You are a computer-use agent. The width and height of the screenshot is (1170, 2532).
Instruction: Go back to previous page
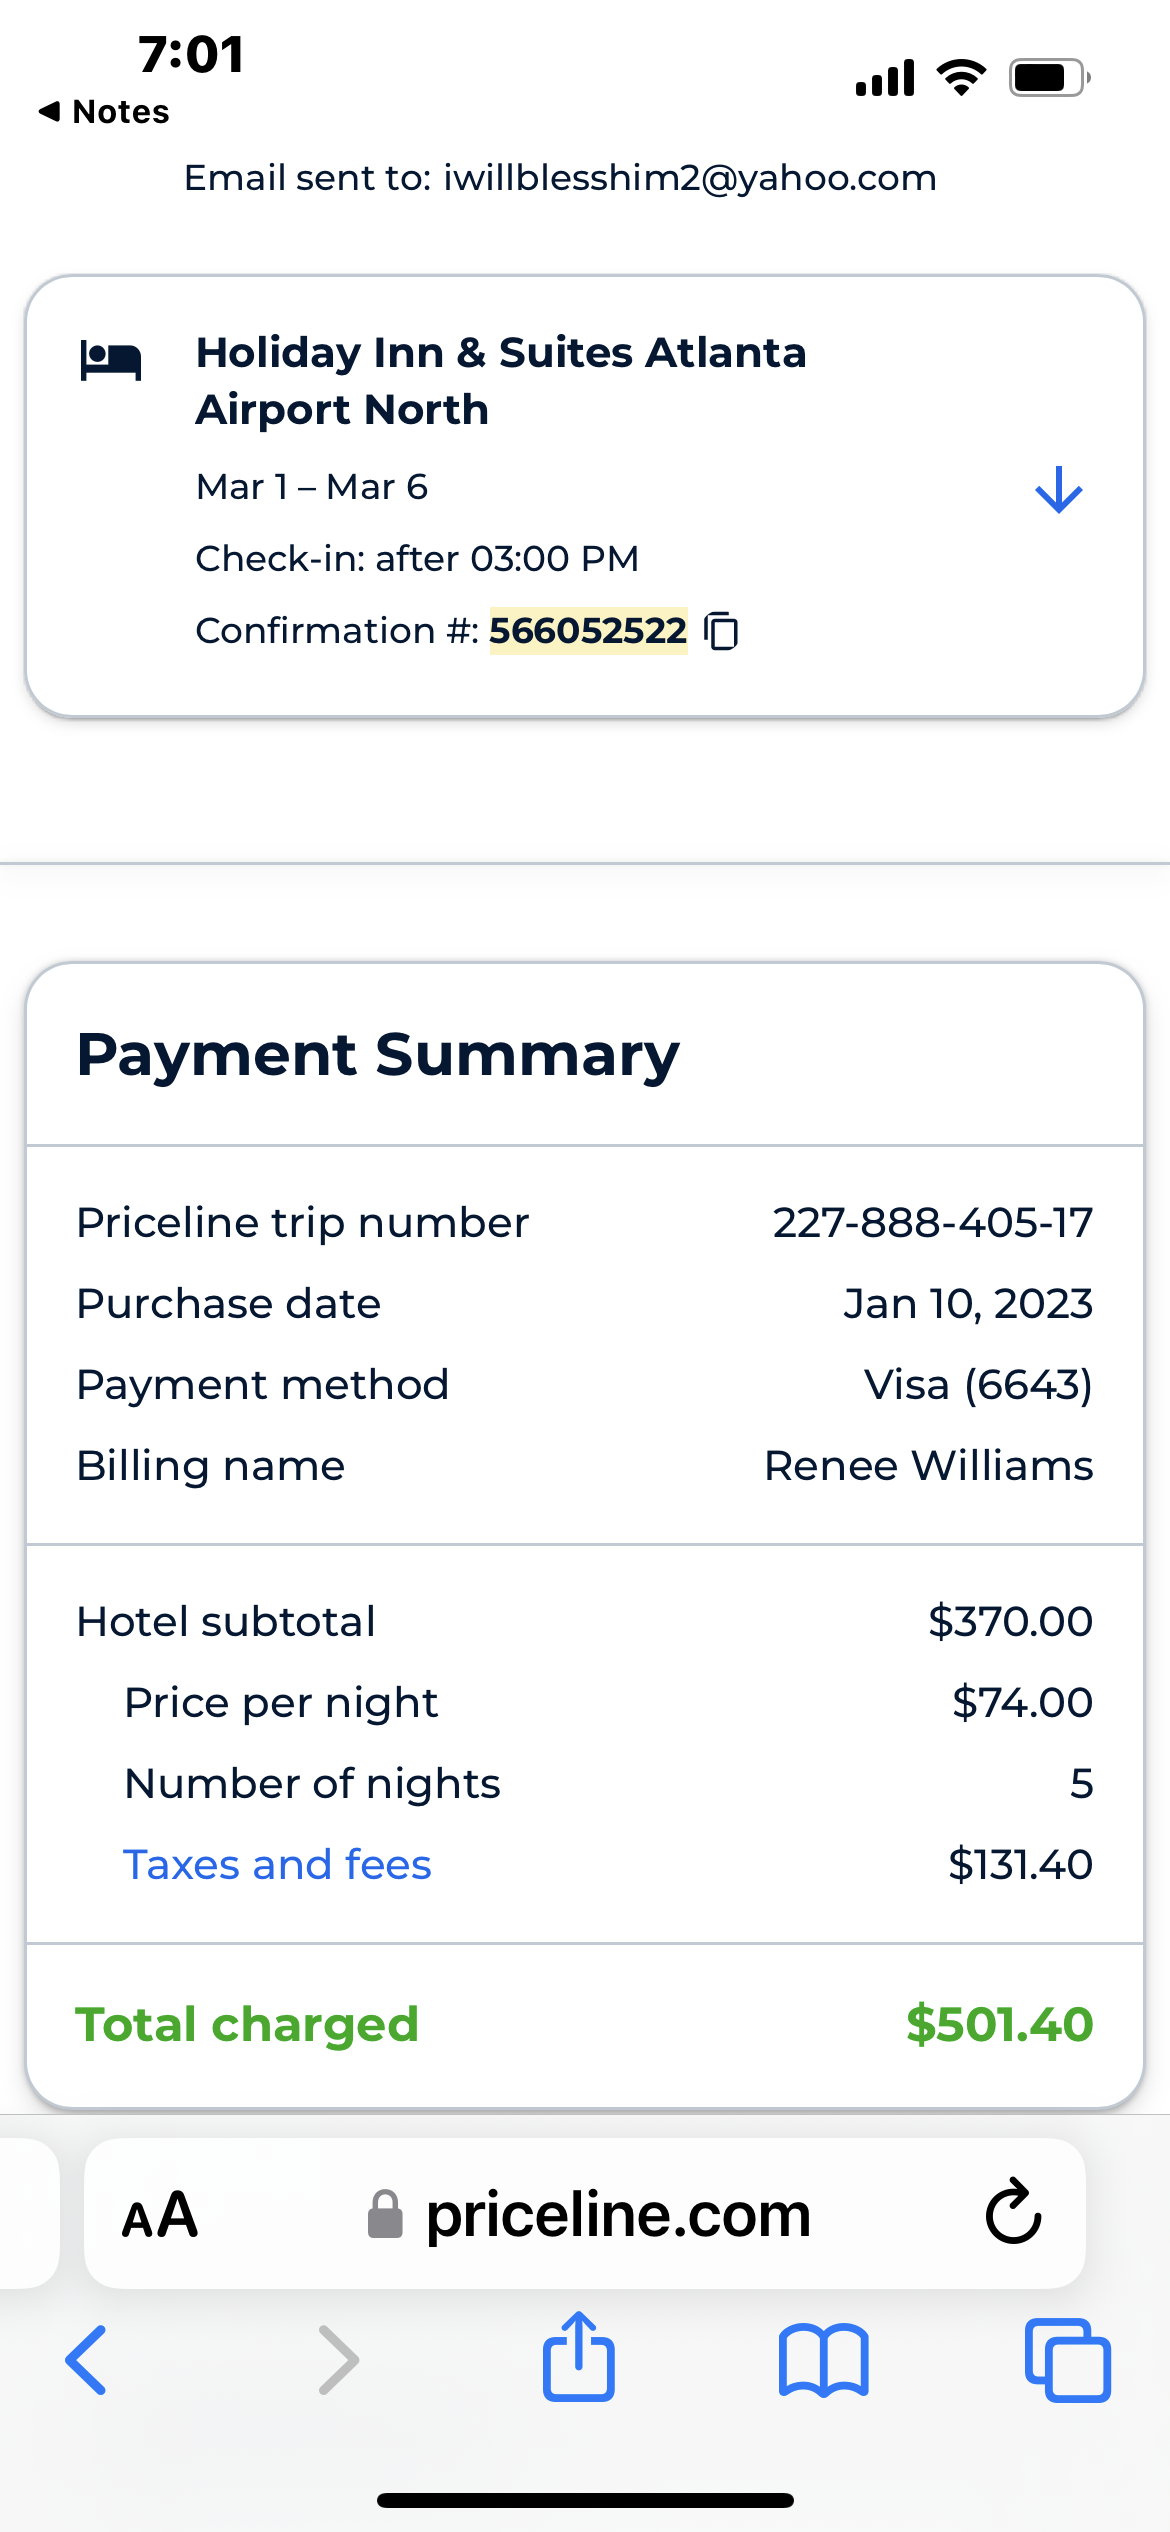click(87, 2360)
